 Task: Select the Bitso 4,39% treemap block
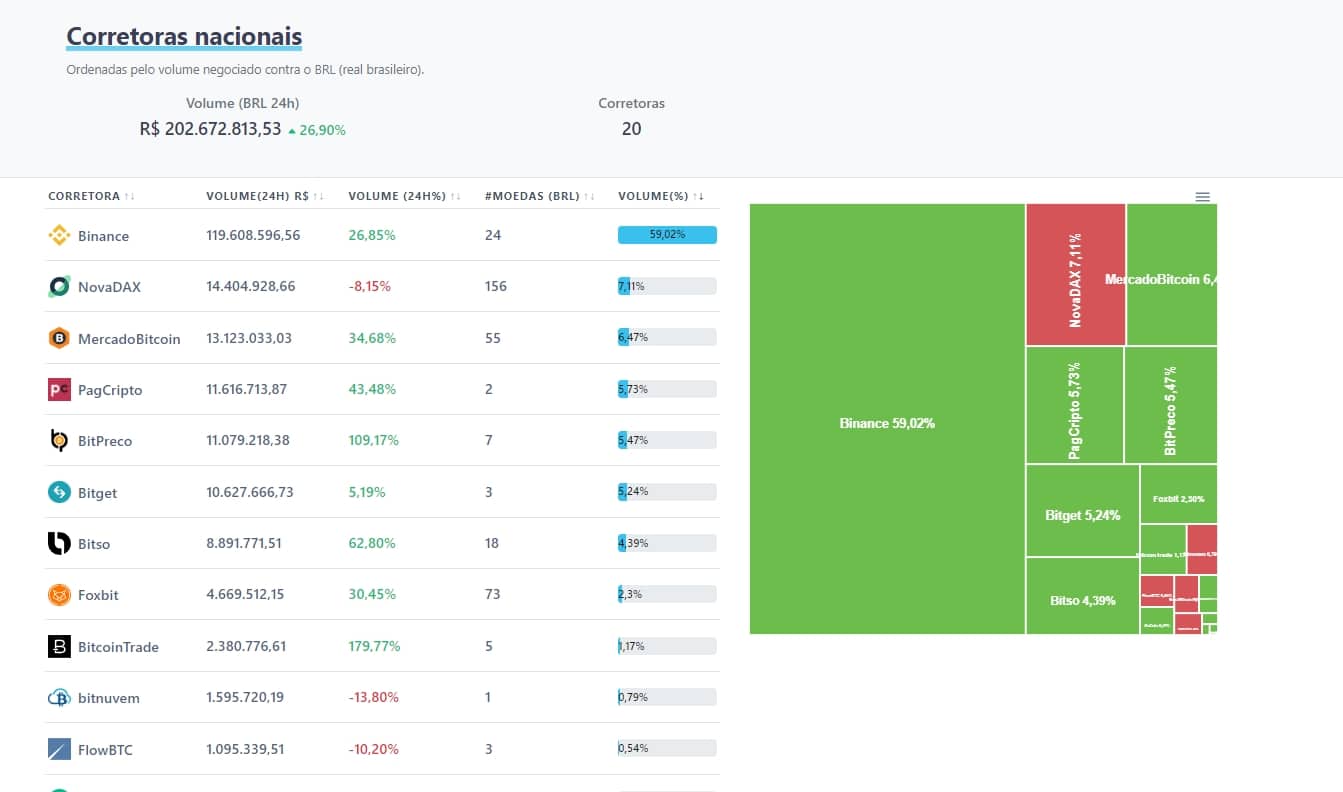point(1083,596)
